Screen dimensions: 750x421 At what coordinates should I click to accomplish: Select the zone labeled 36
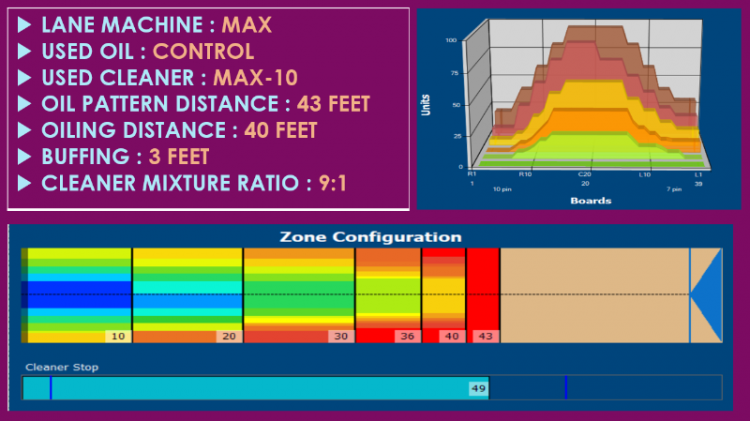[x=388, y=295]
